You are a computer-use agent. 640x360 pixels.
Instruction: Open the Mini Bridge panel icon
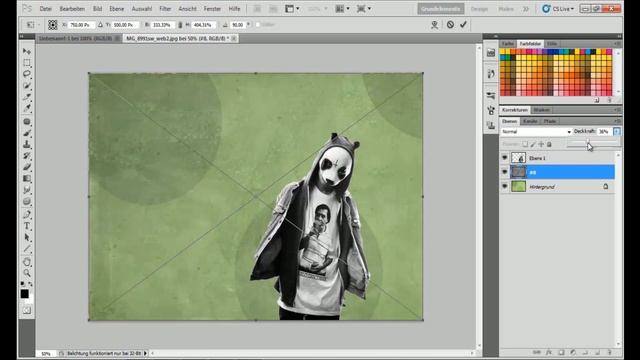(x=491, y=53)
